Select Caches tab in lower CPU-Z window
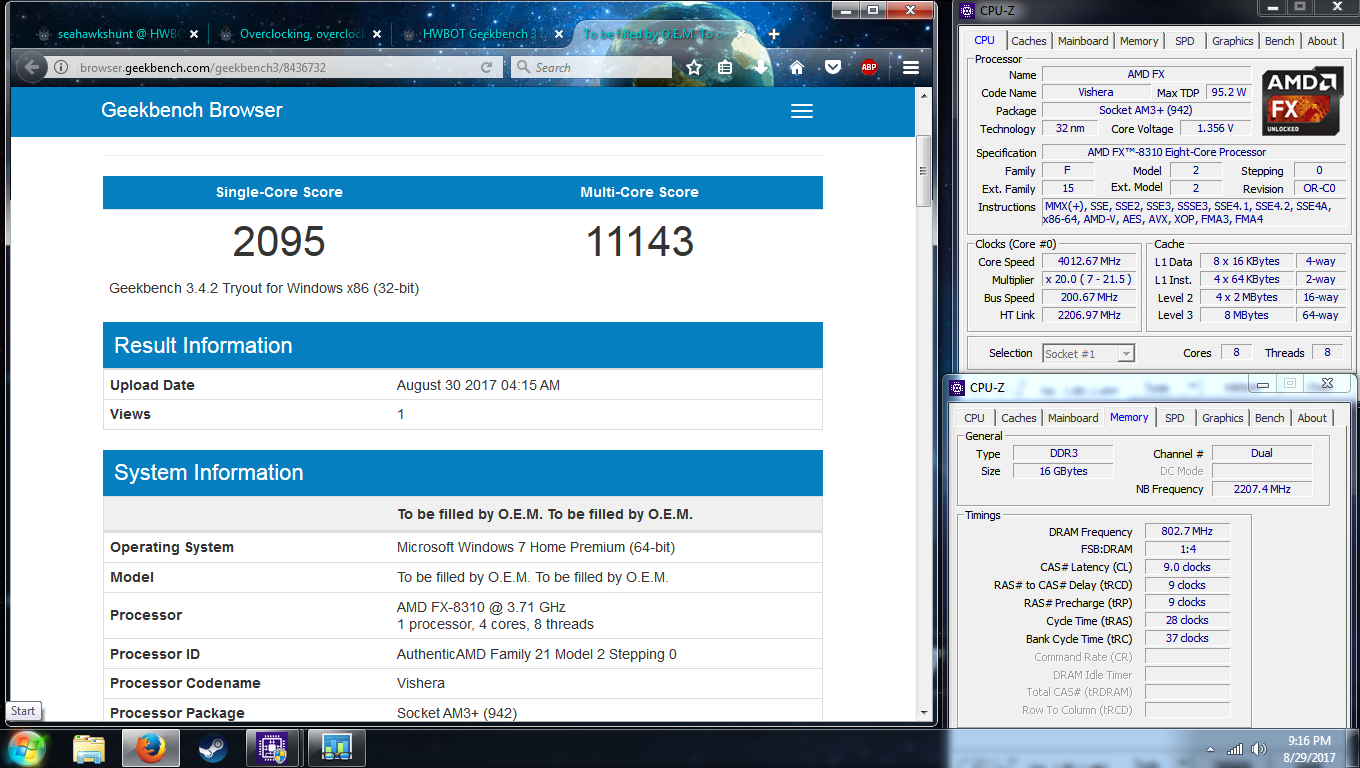The height and width of the screenshot is (768, 1360). click(x=1018, y=418)
